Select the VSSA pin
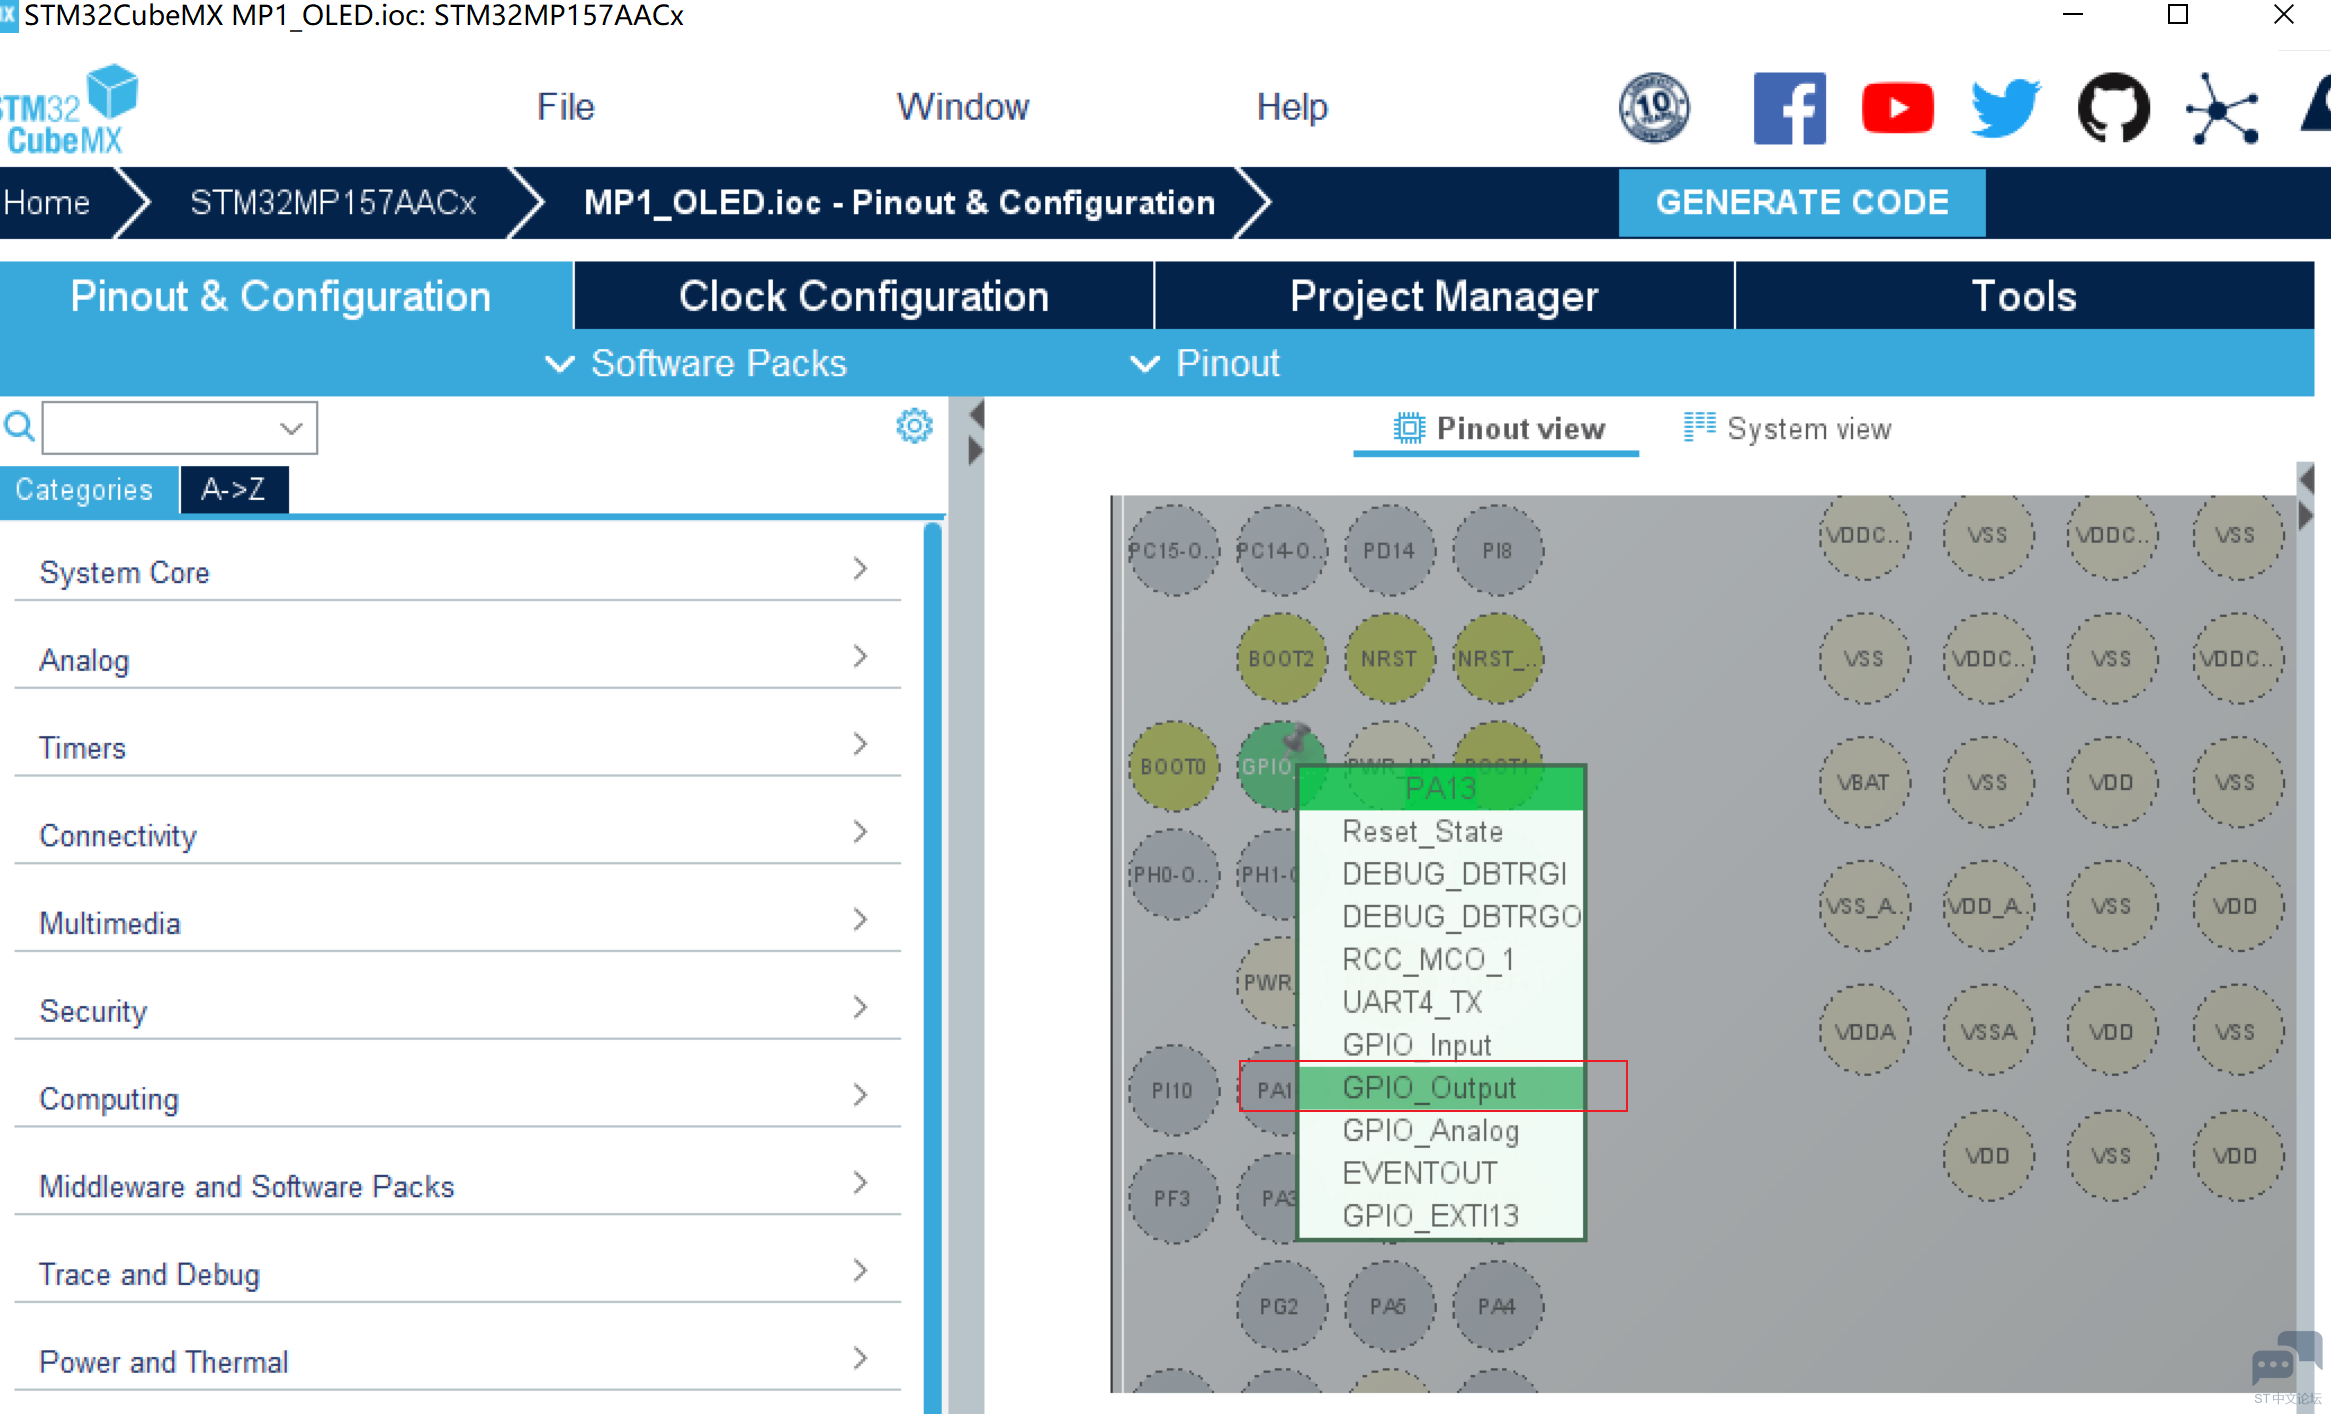2331x1414 pixels. 1988,1031
